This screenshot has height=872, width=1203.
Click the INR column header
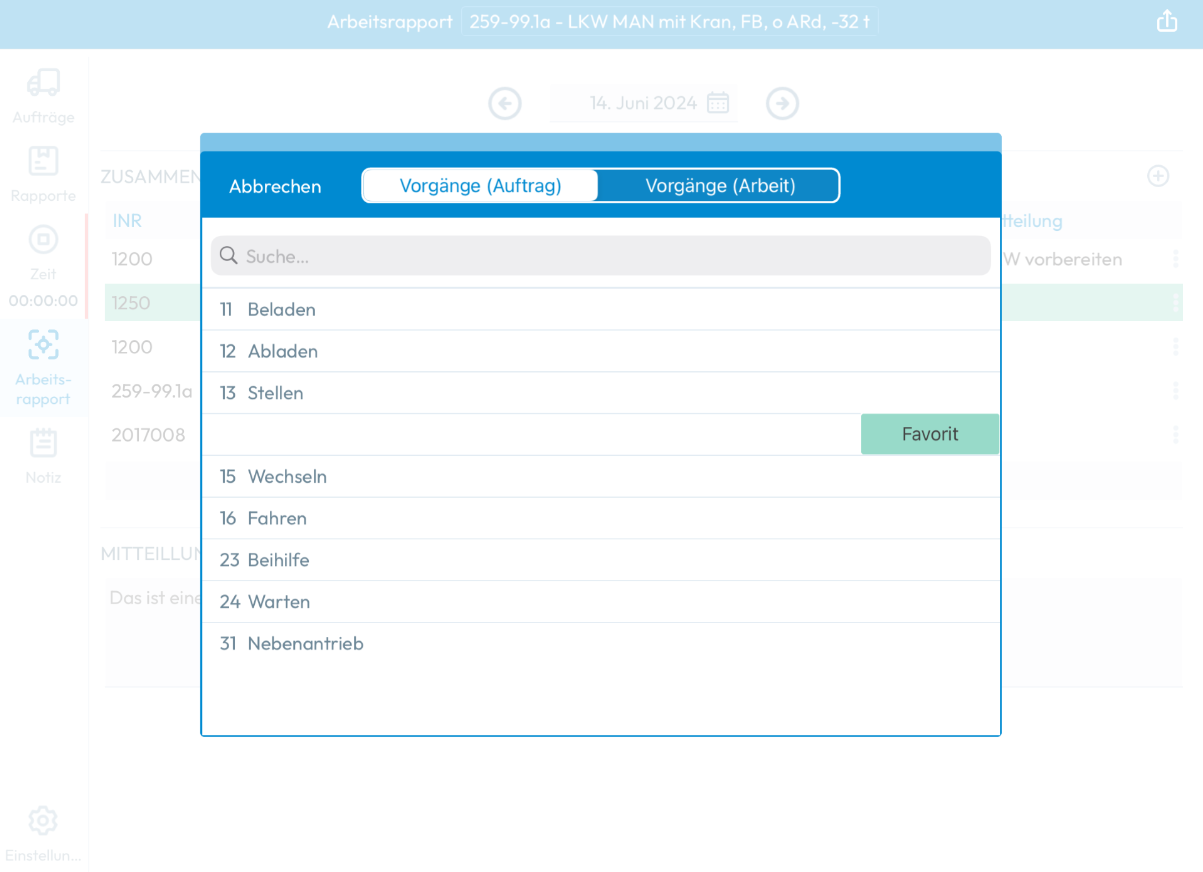click(127, 220)
